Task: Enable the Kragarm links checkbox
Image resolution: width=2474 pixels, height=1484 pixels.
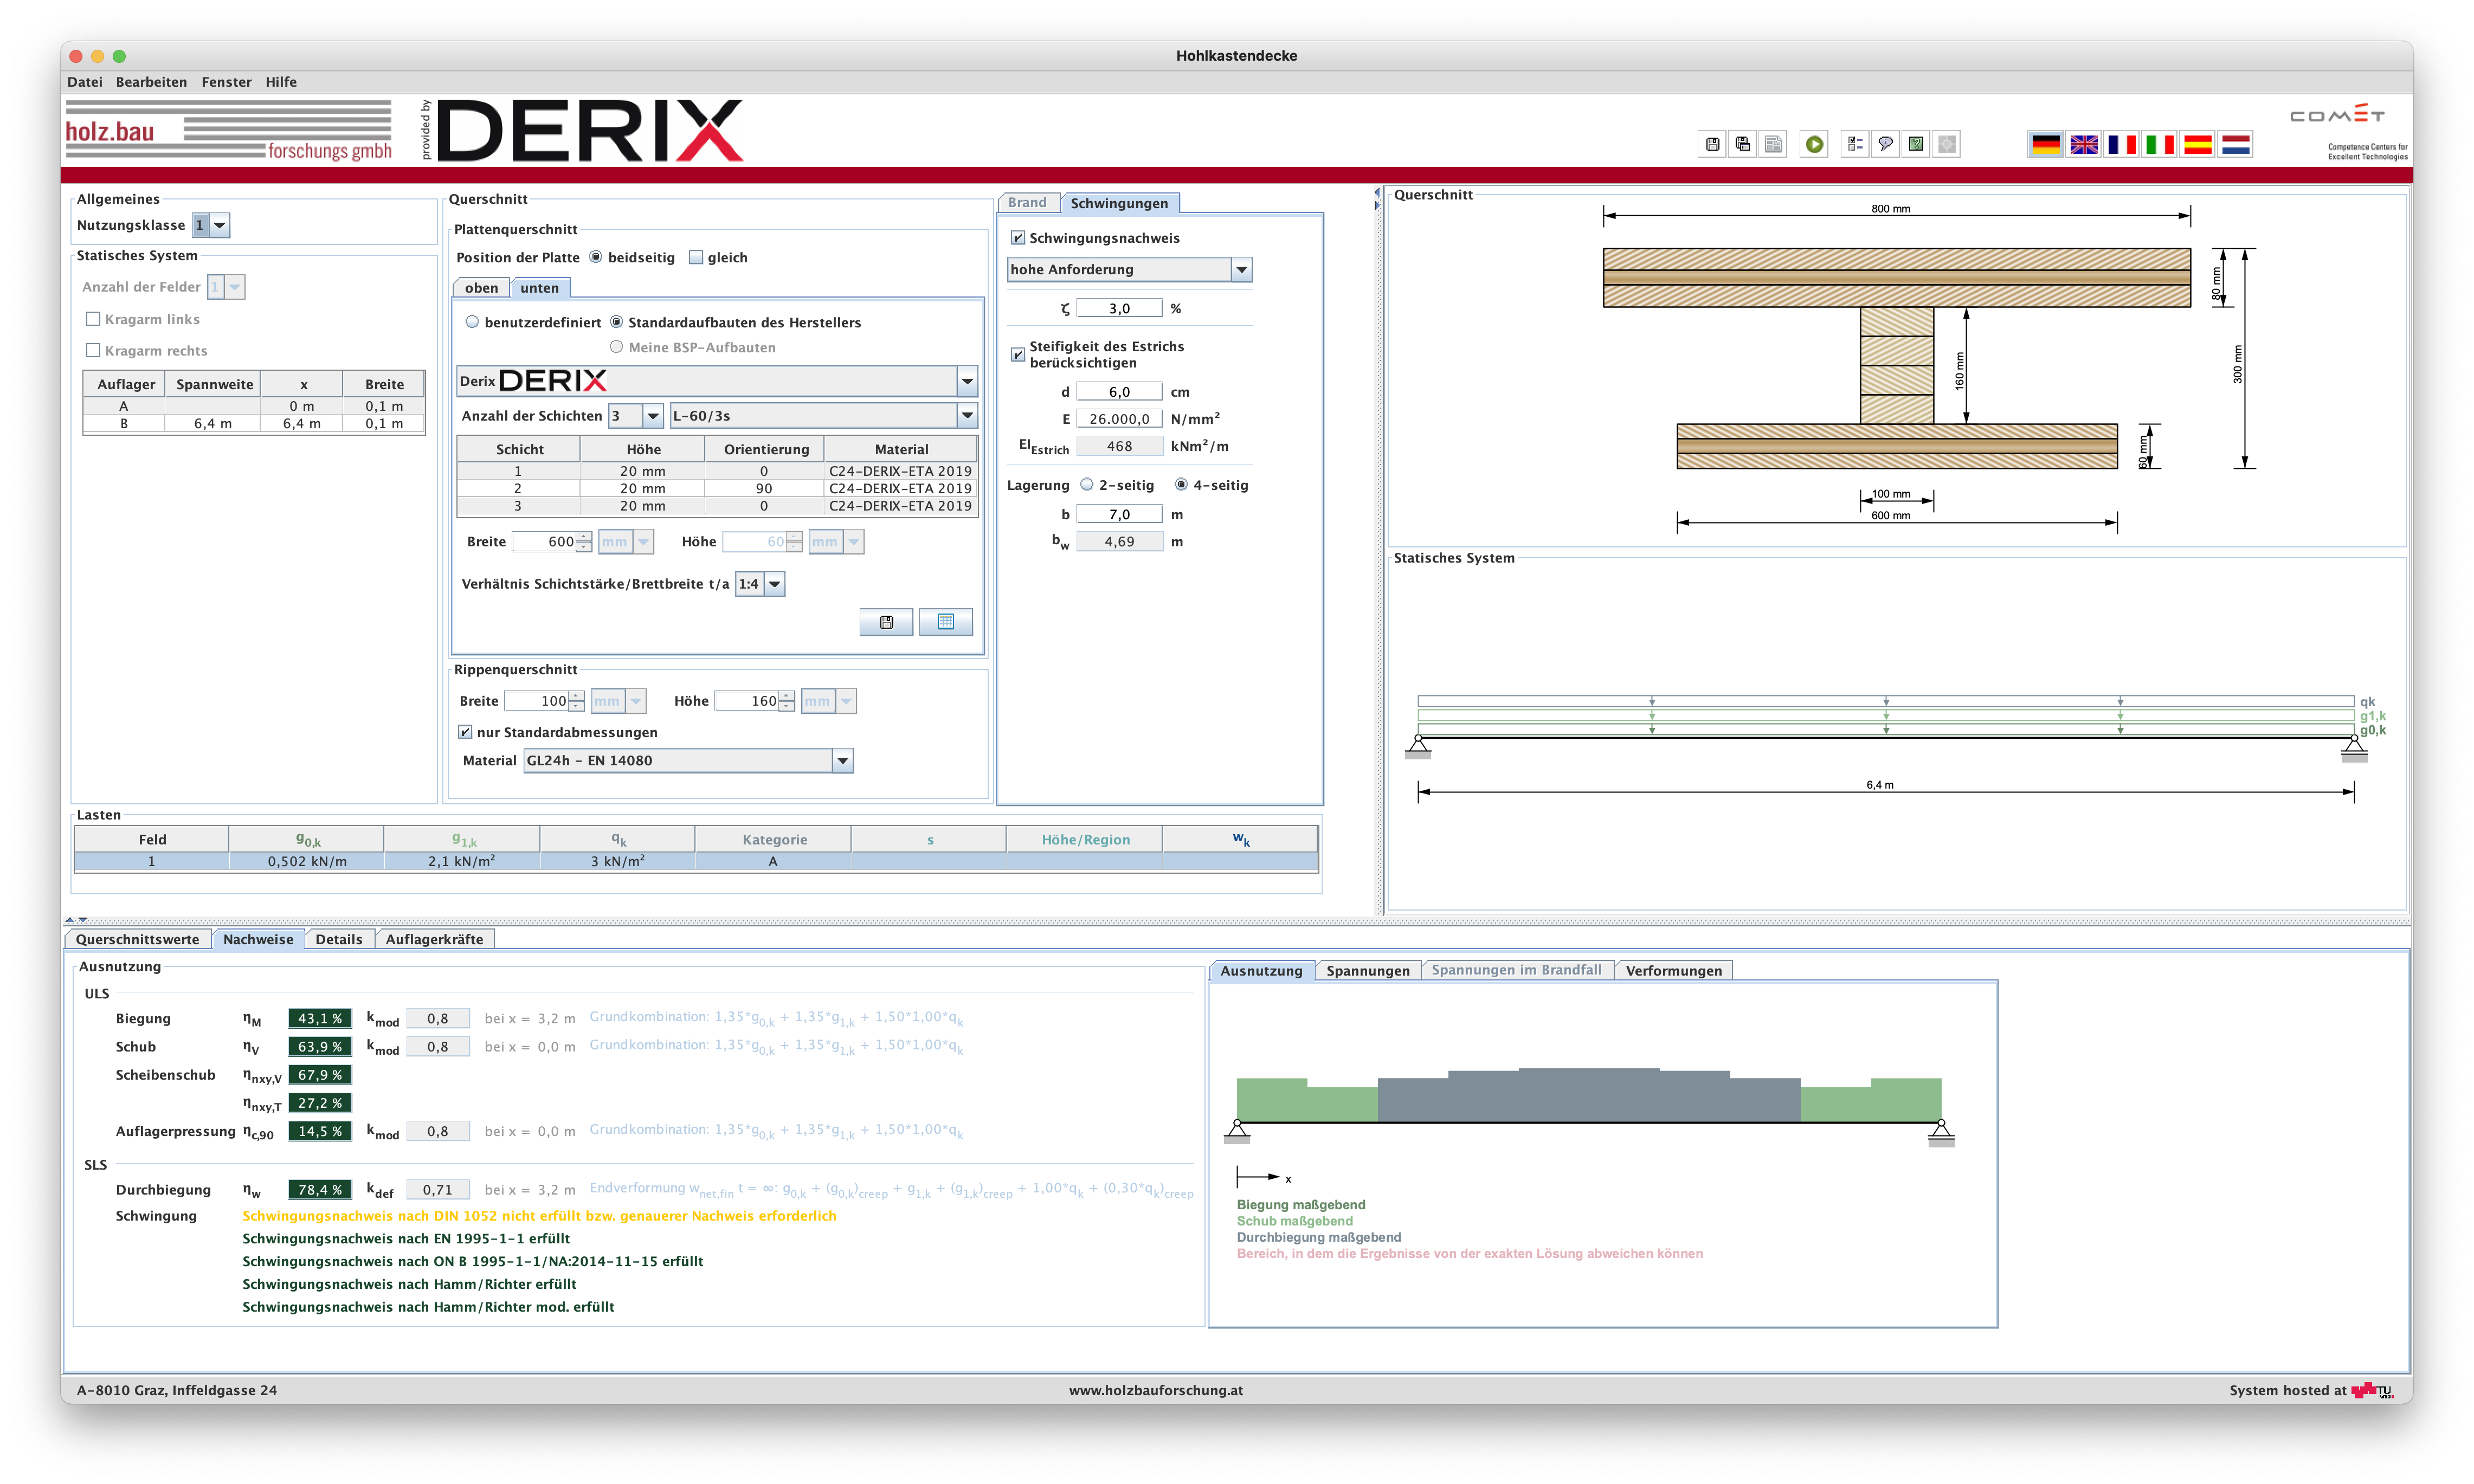Action: [x=93, y=319]
